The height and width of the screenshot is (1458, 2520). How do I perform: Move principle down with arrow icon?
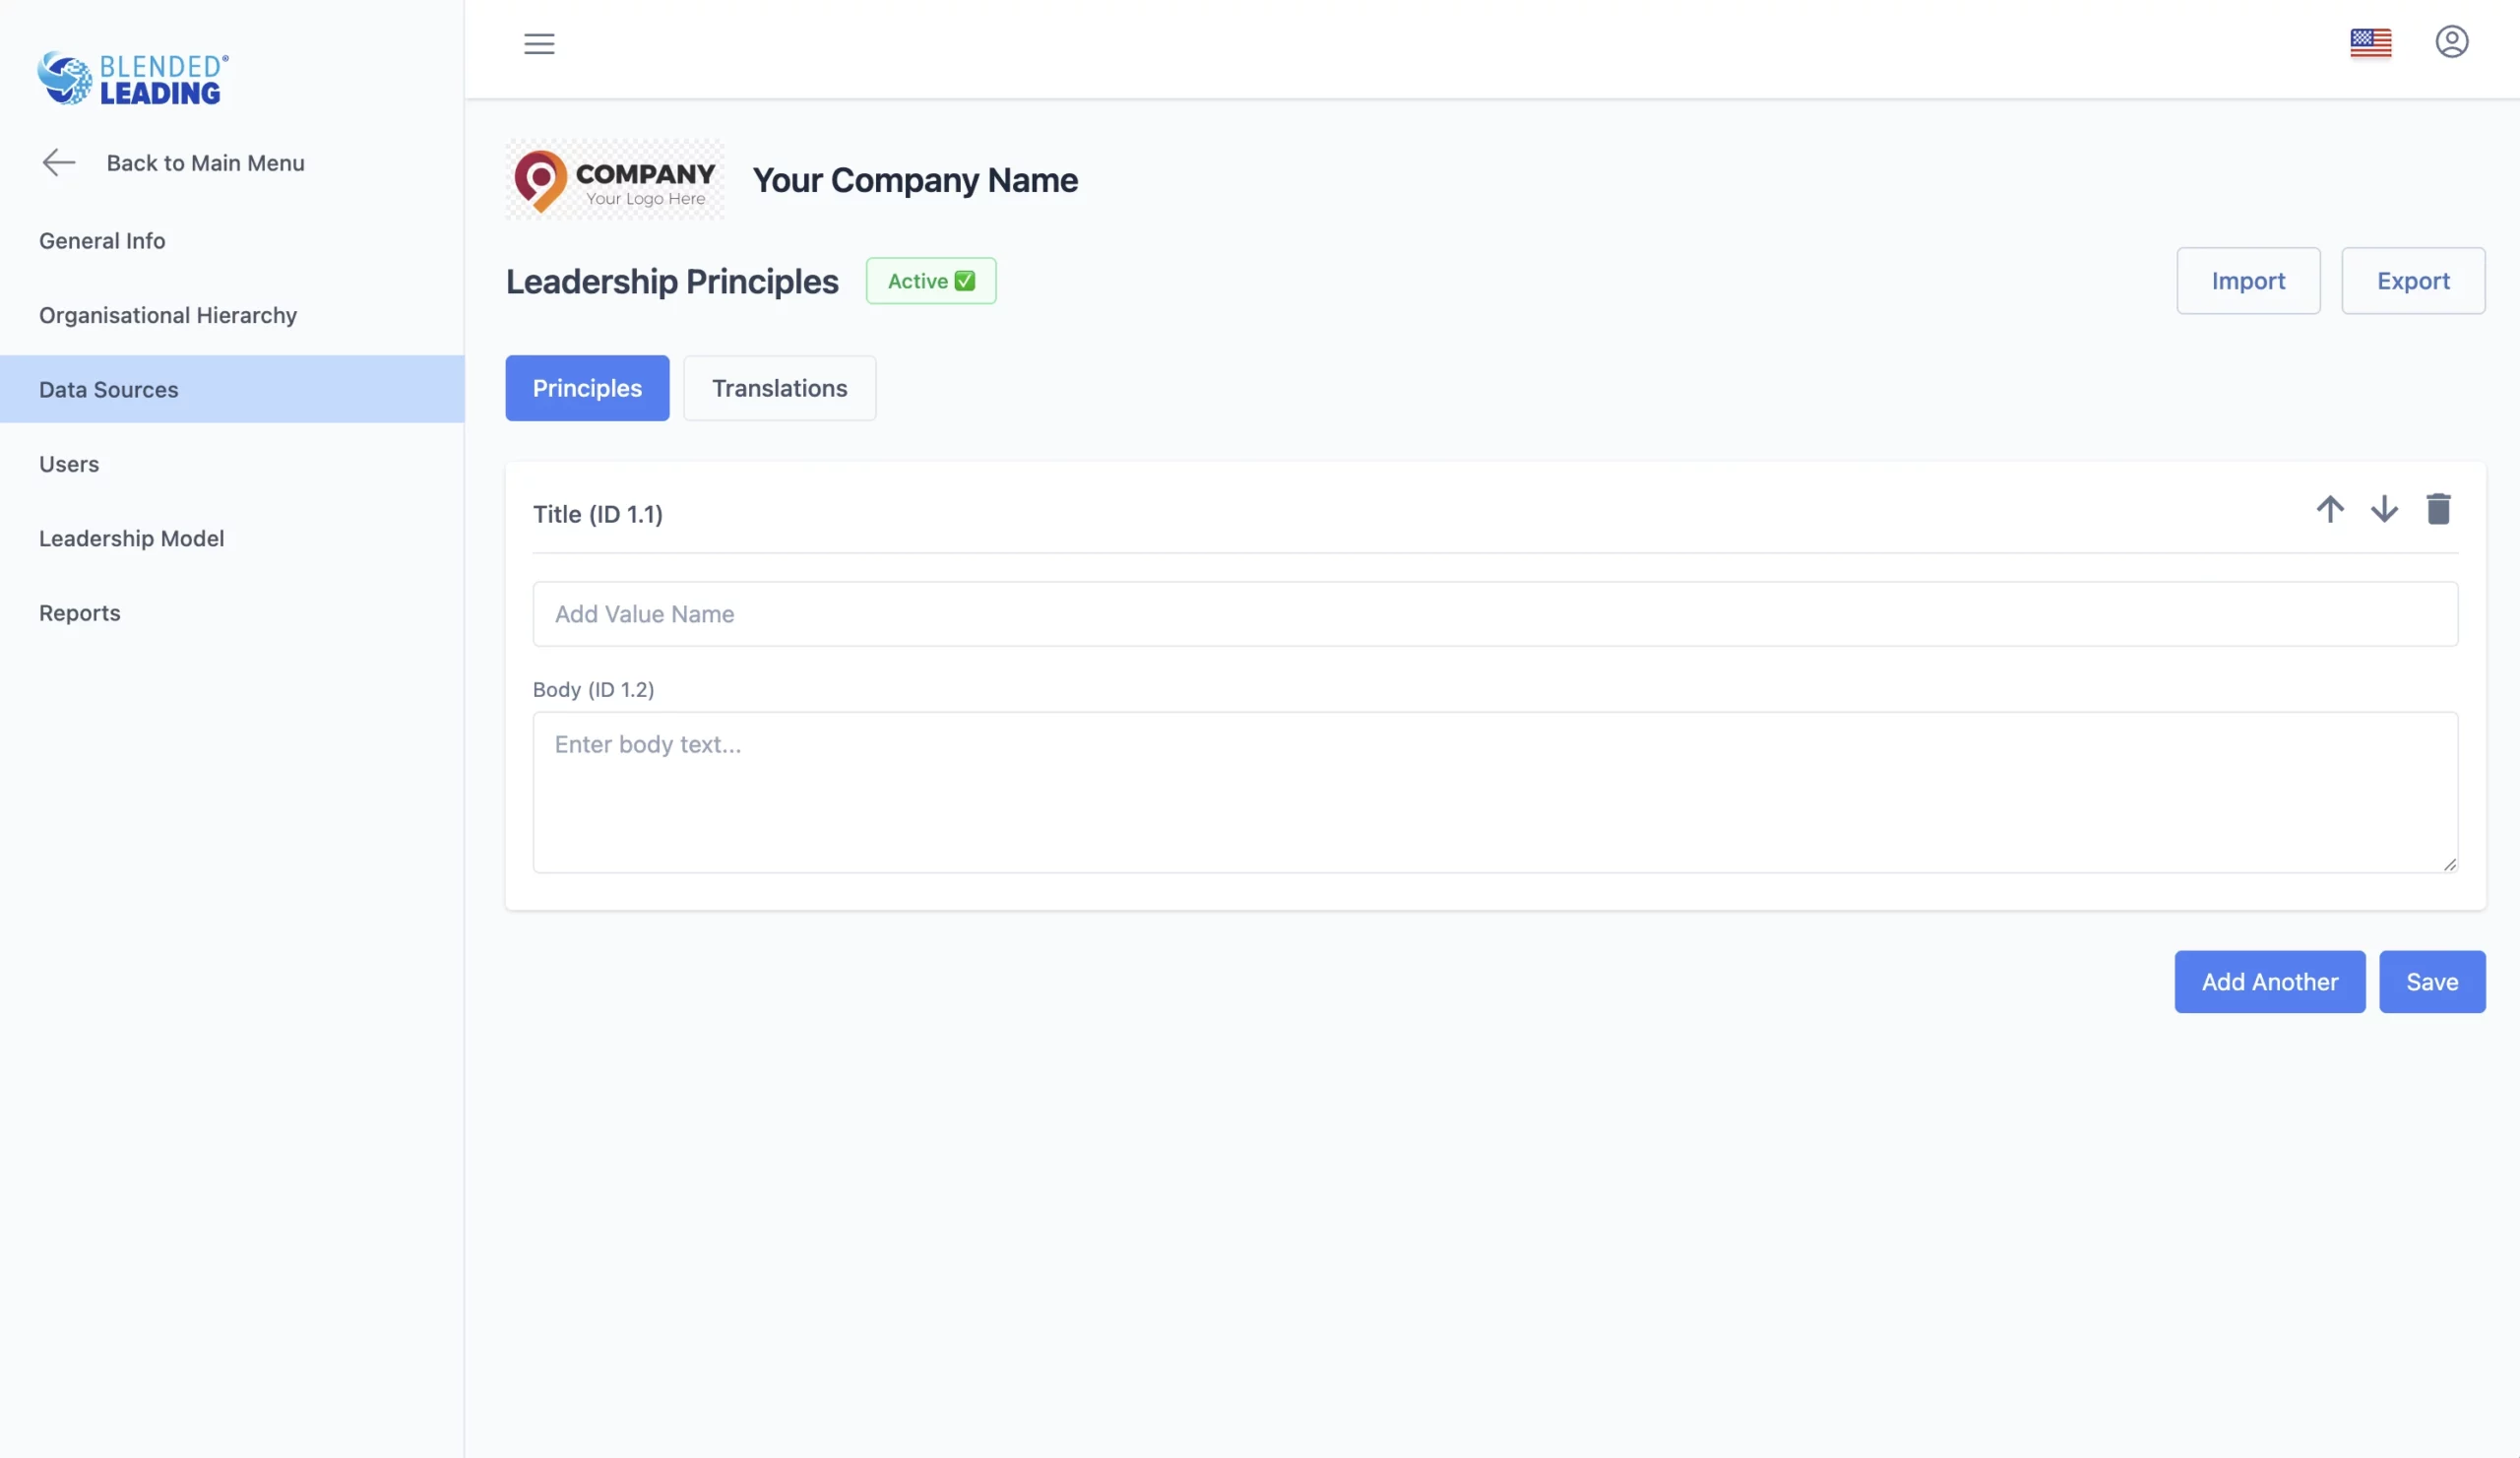(x=2384, y=509)
